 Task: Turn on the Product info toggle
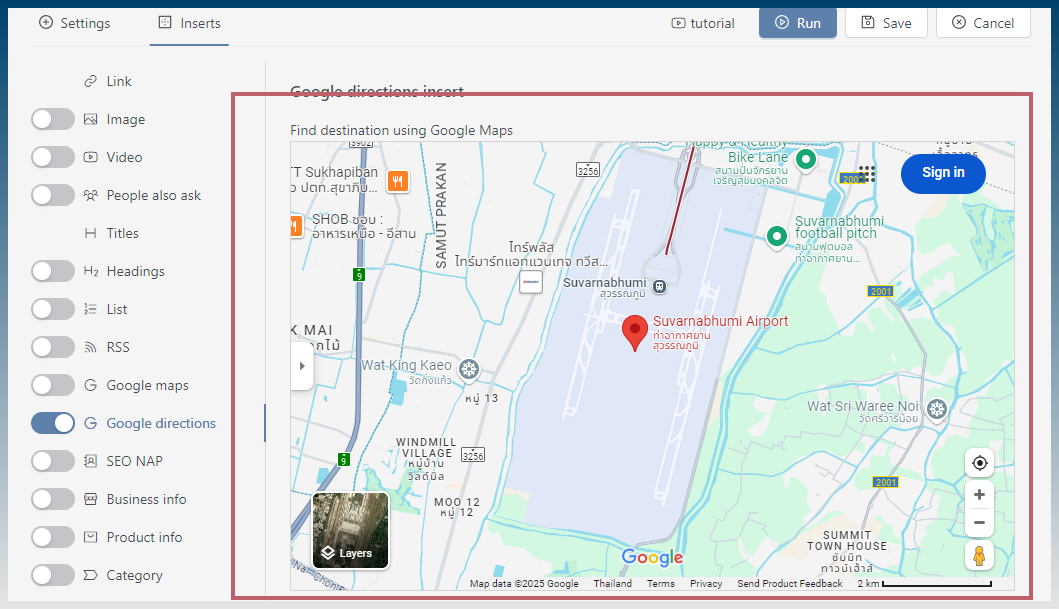53,537
